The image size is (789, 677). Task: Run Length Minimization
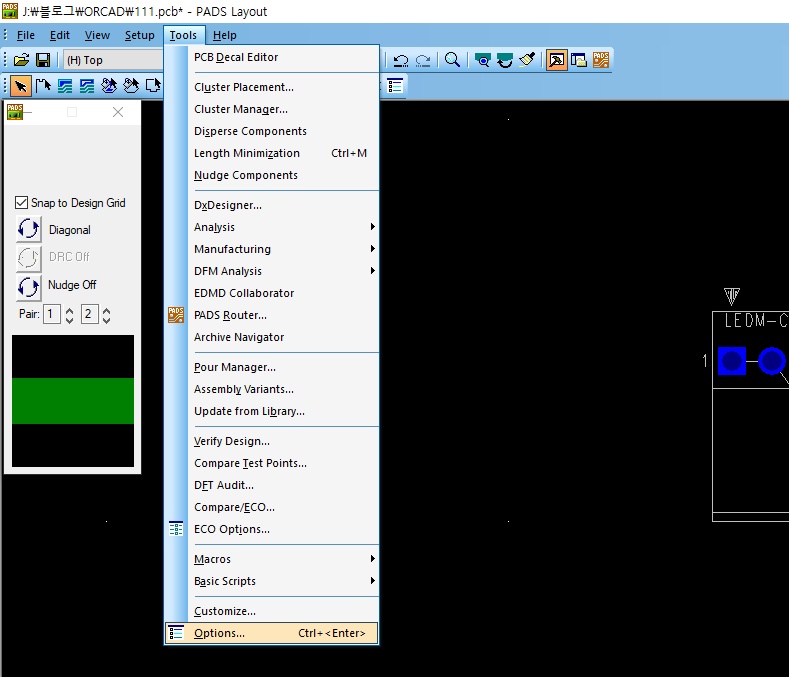pyautogui.click(x=285, y=154)
